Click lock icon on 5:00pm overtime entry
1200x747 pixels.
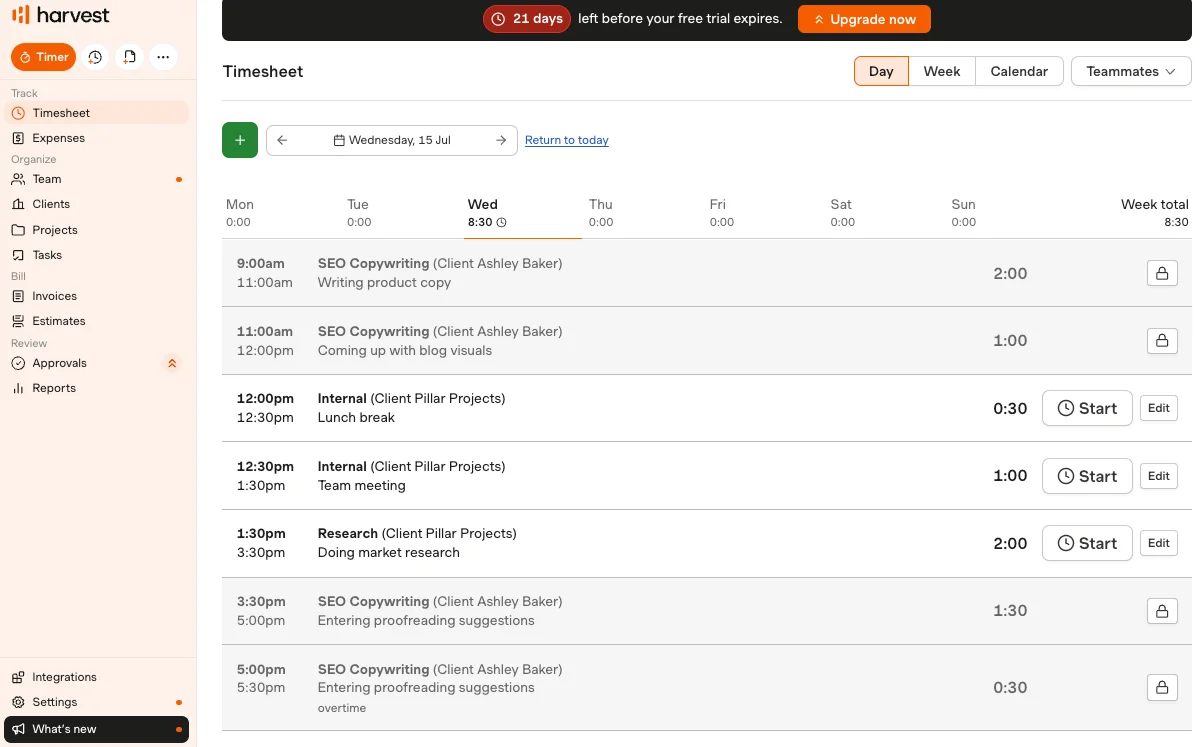point(1162,687)
